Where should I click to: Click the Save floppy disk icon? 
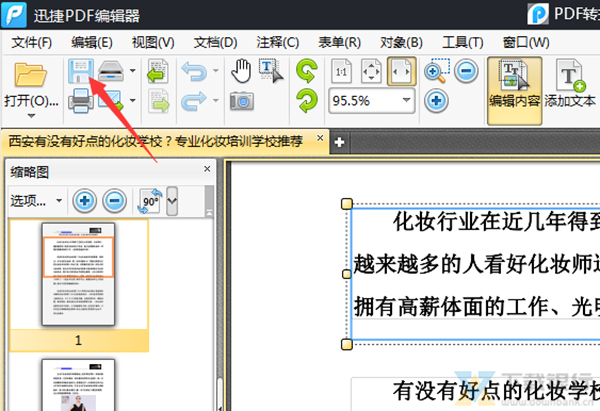pyautogui.click(x=80, y=71)
